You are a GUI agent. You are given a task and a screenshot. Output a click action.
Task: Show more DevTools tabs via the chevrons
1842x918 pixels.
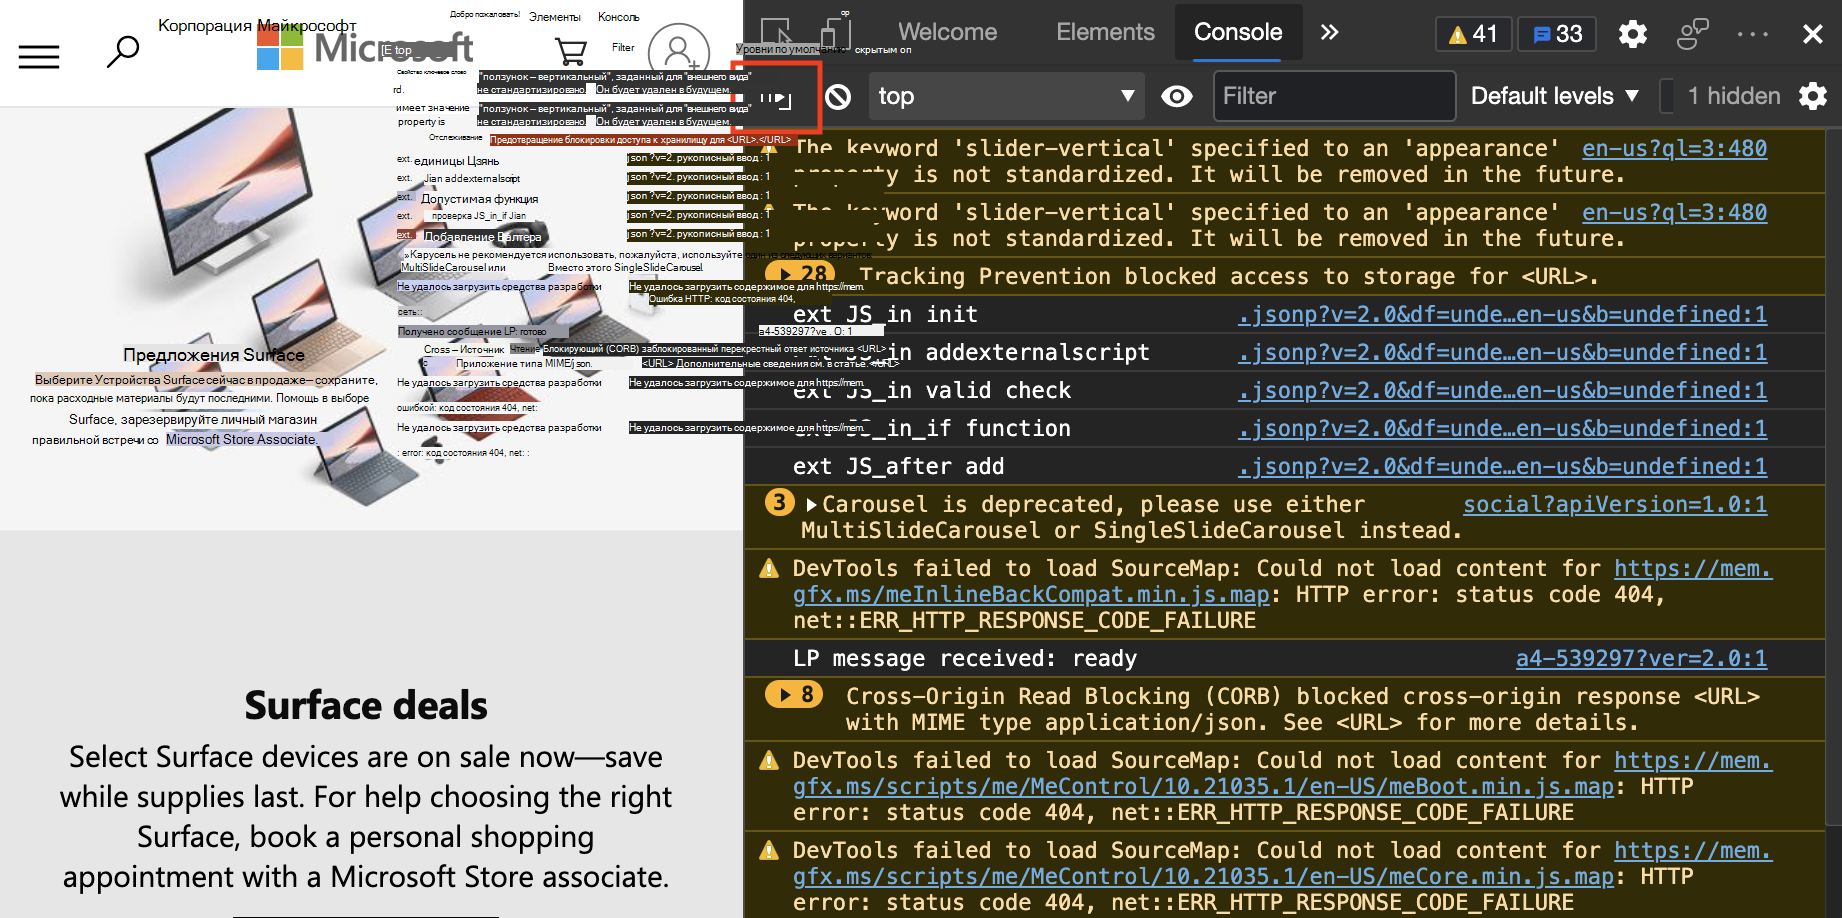coord(1329,32)
